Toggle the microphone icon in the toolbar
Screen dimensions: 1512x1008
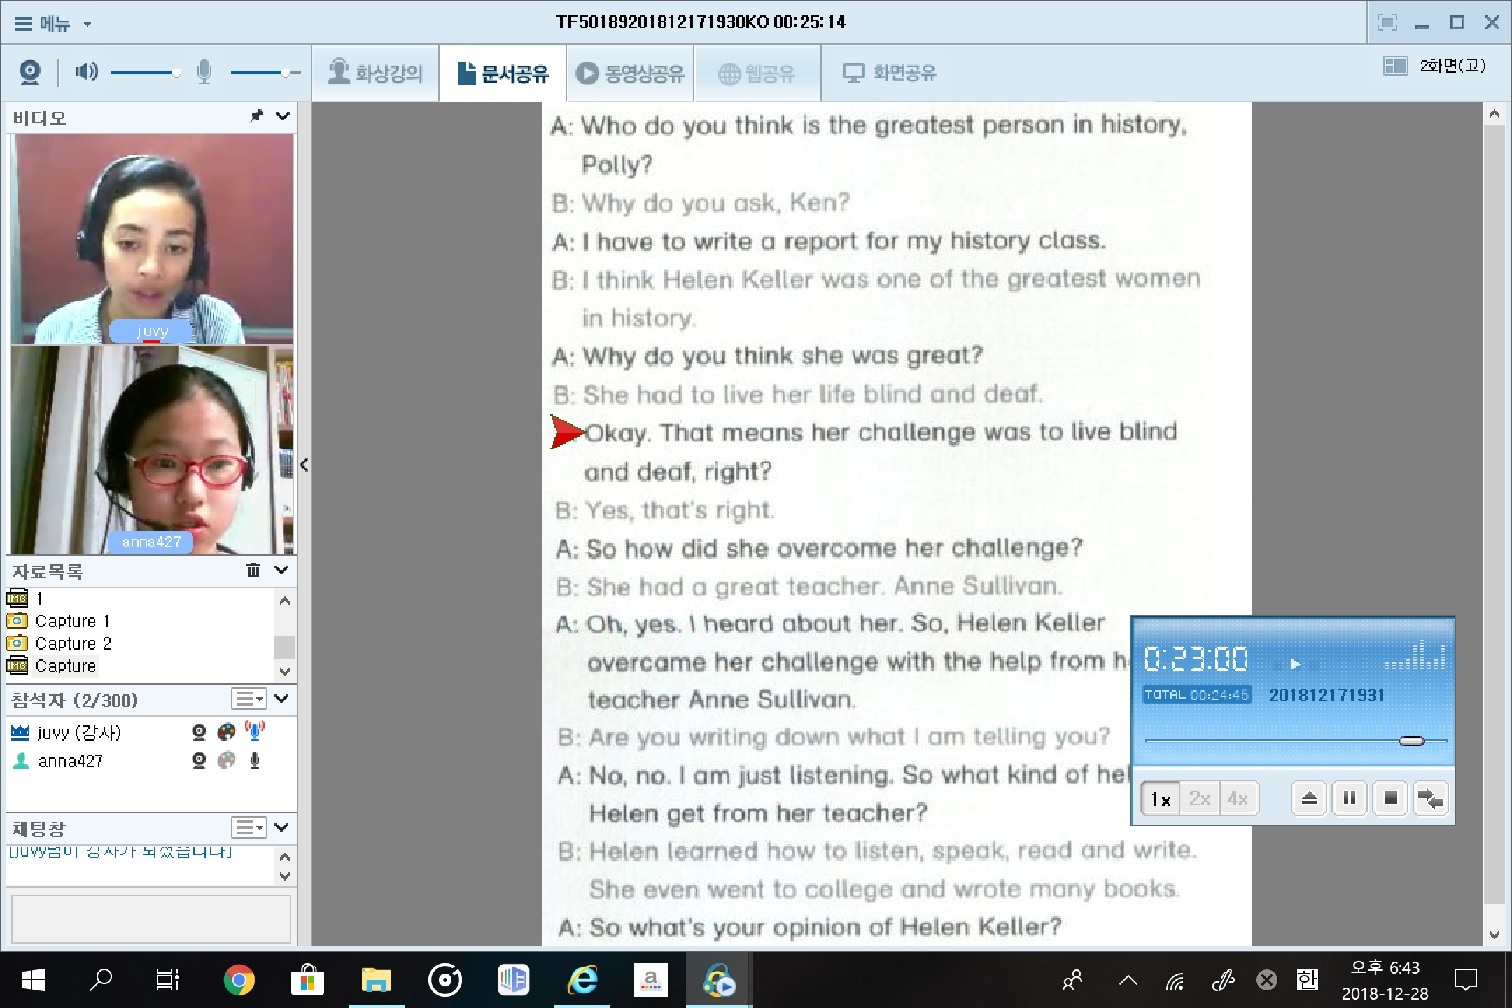click(204, 72)
